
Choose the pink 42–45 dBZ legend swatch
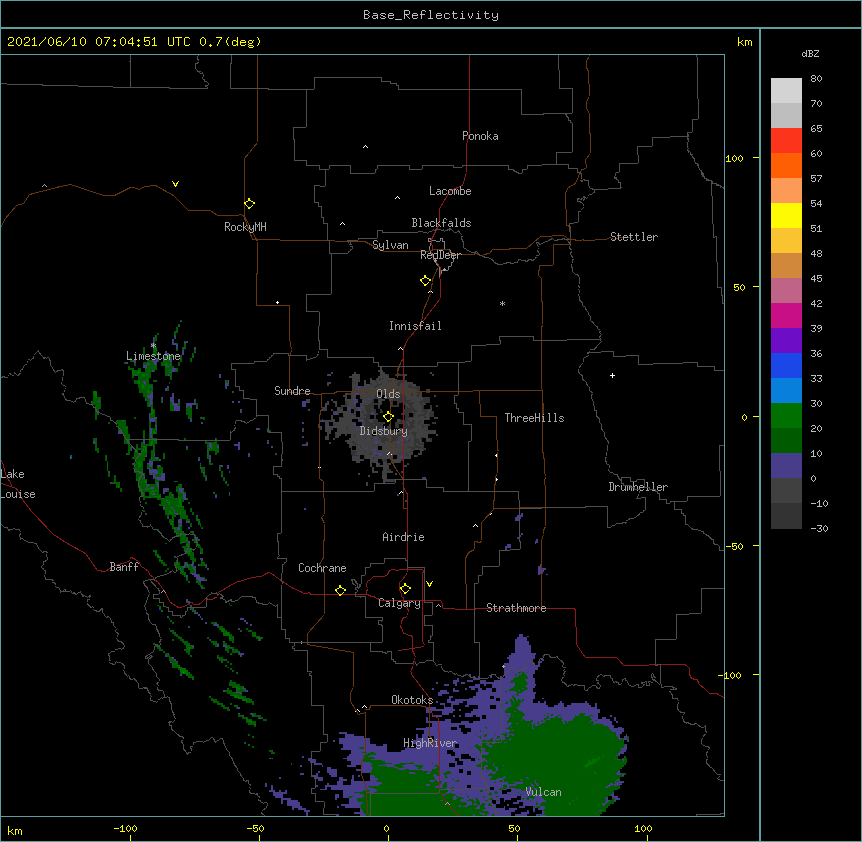point(786,291)
